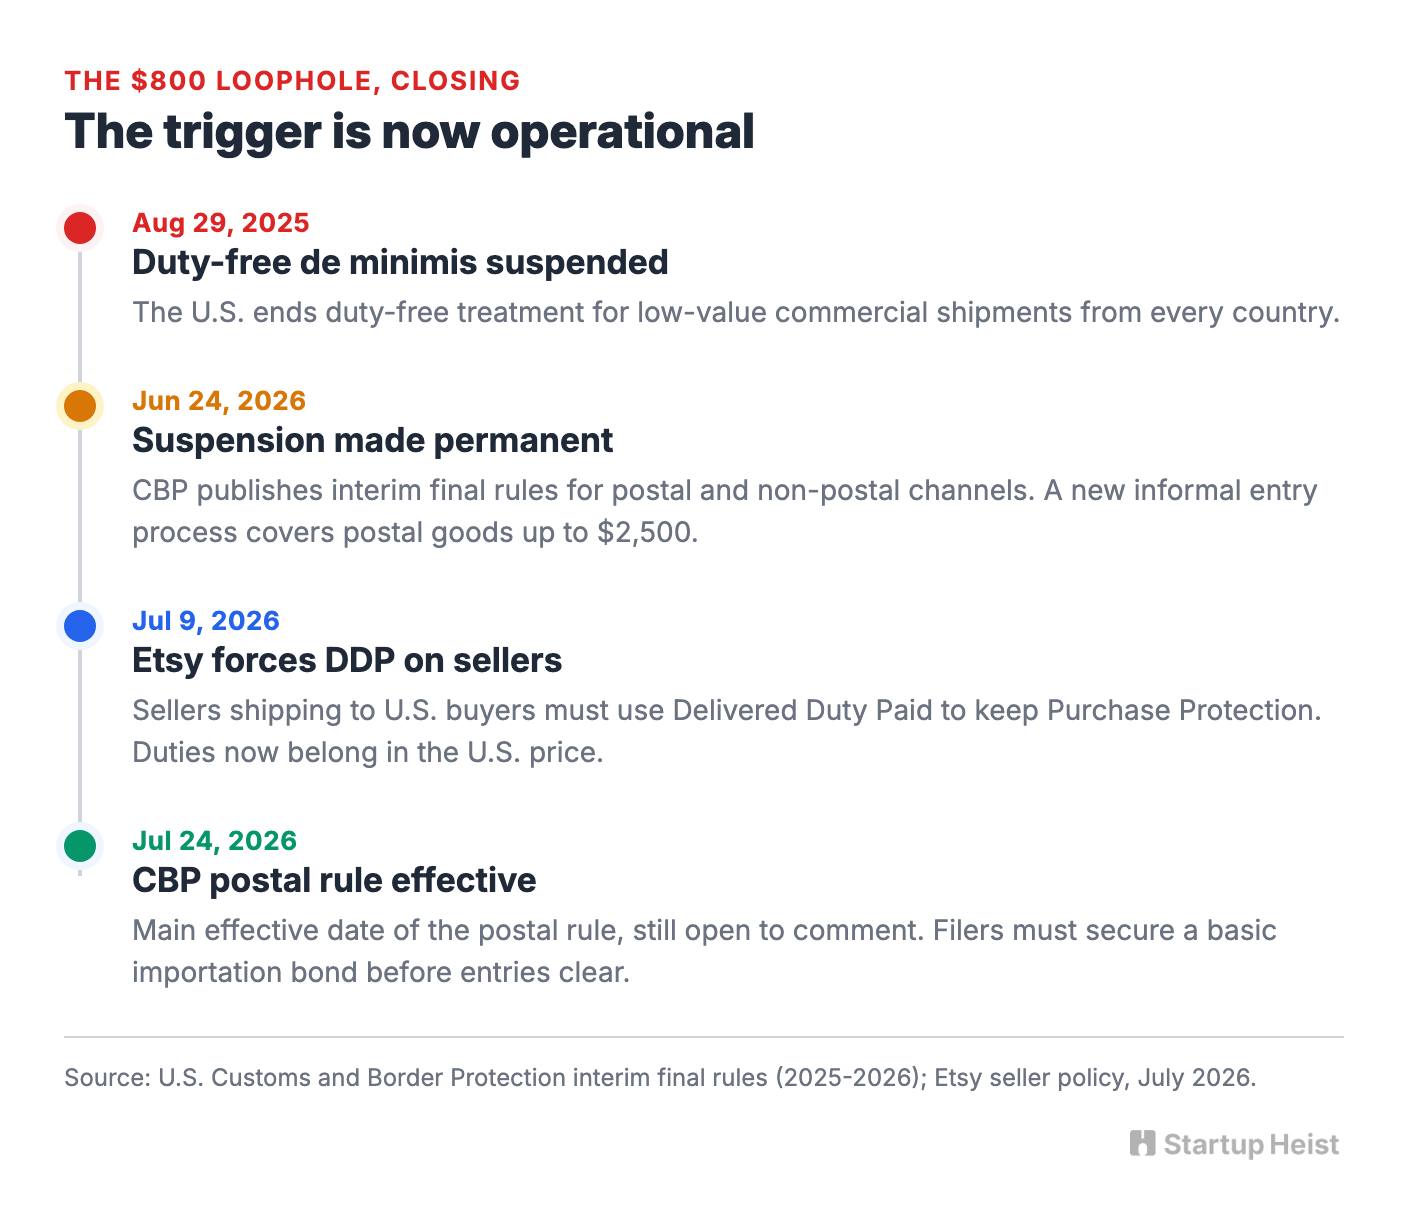Click the orange Jun 24, 2026 timeline dot
Screen dimensions: 1408x1228
click(80, 406)
